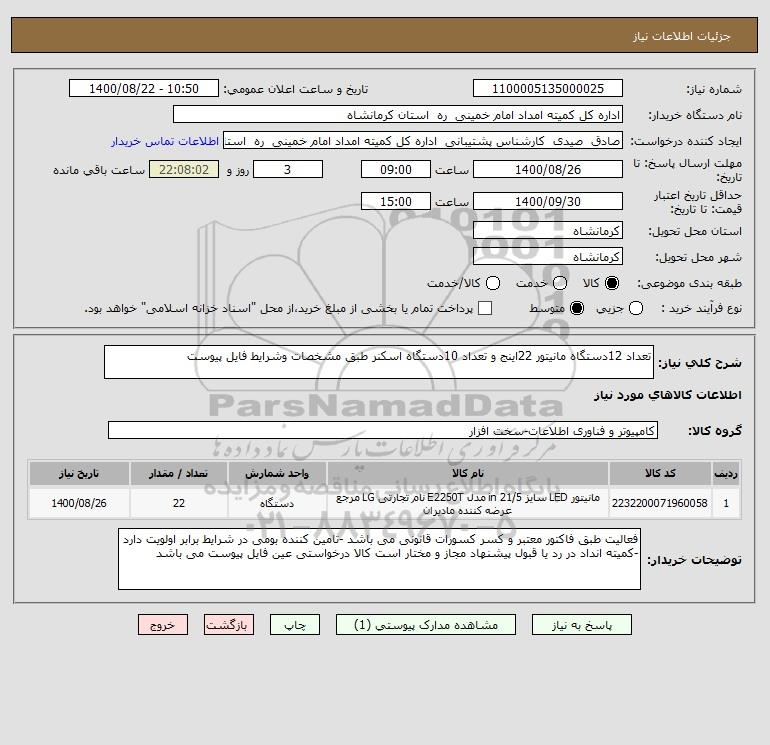Click the need date cell 1400/08/26

click(x=79, y=503)
